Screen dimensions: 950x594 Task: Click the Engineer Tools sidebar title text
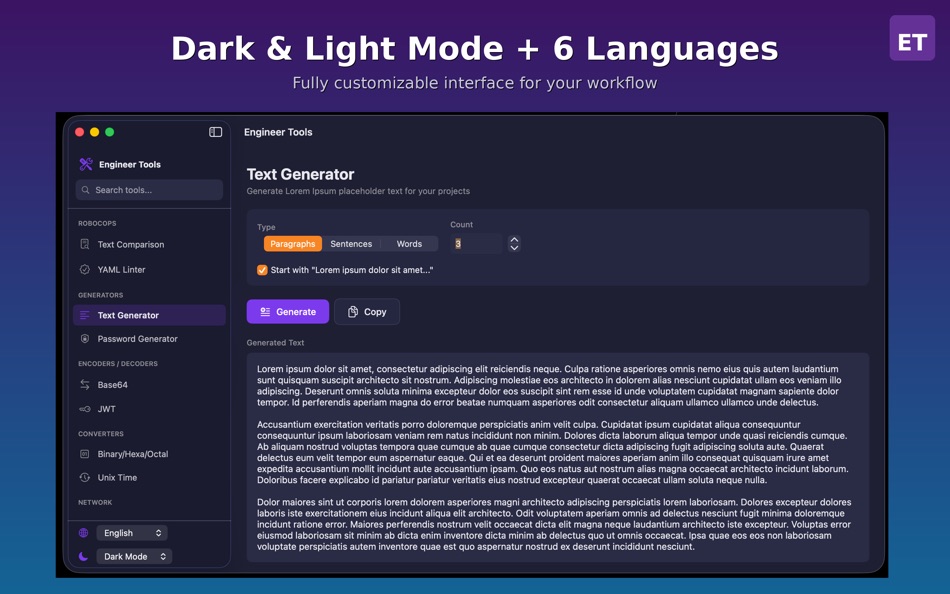click(x=130, y=164)
